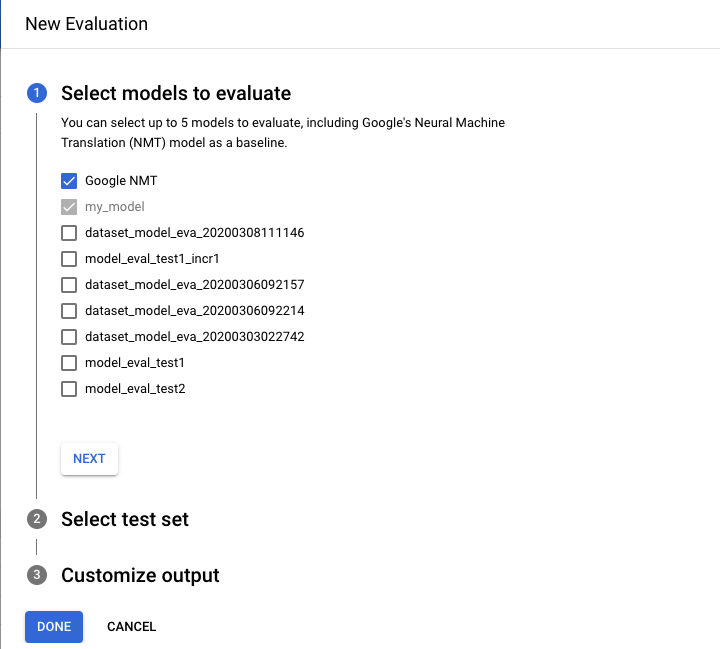Select the model_eval_test1_incr1 checkbox
Image resolution: width=720 pixels, height=649 pixels.
[69, 259]
